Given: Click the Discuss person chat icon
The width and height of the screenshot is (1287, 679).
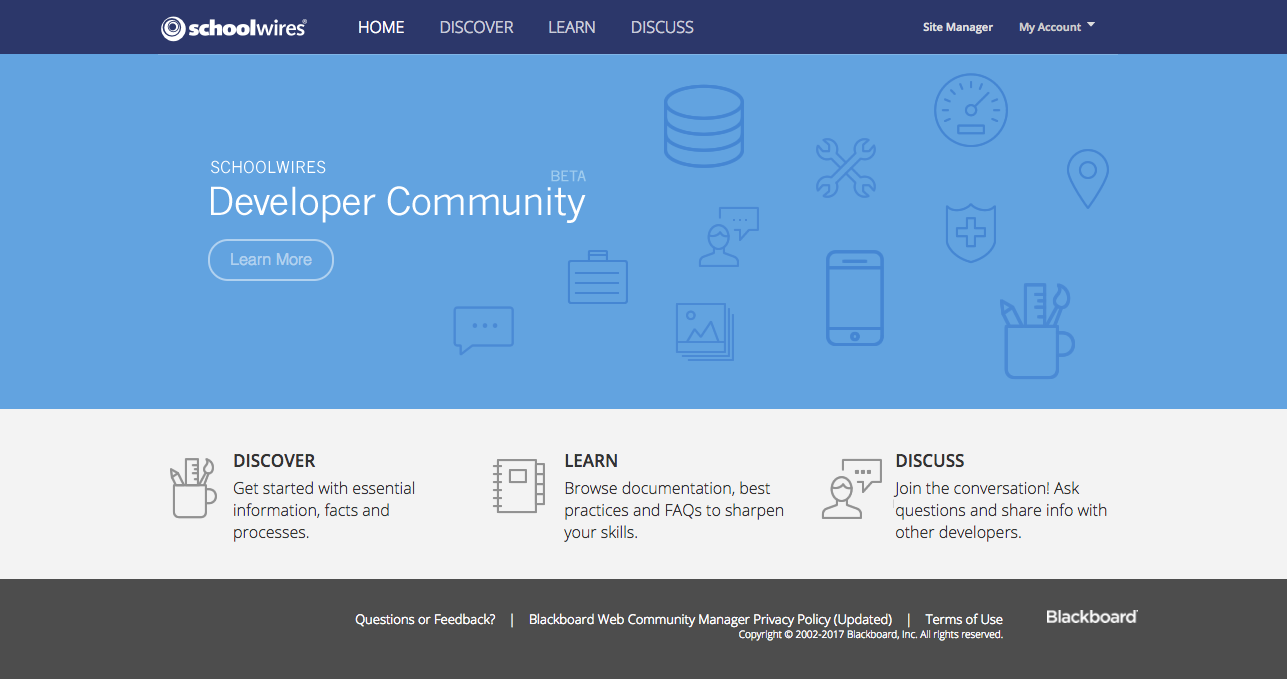Looking at the screenshot, I should pos(851,489).
